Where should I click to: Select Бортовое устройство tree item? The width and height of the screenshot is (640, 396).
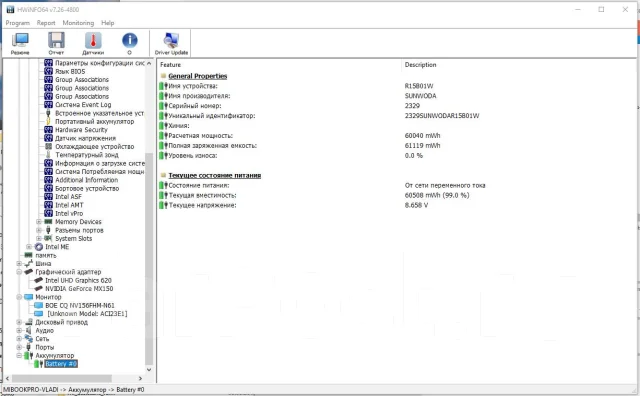(x=87, y=189)
